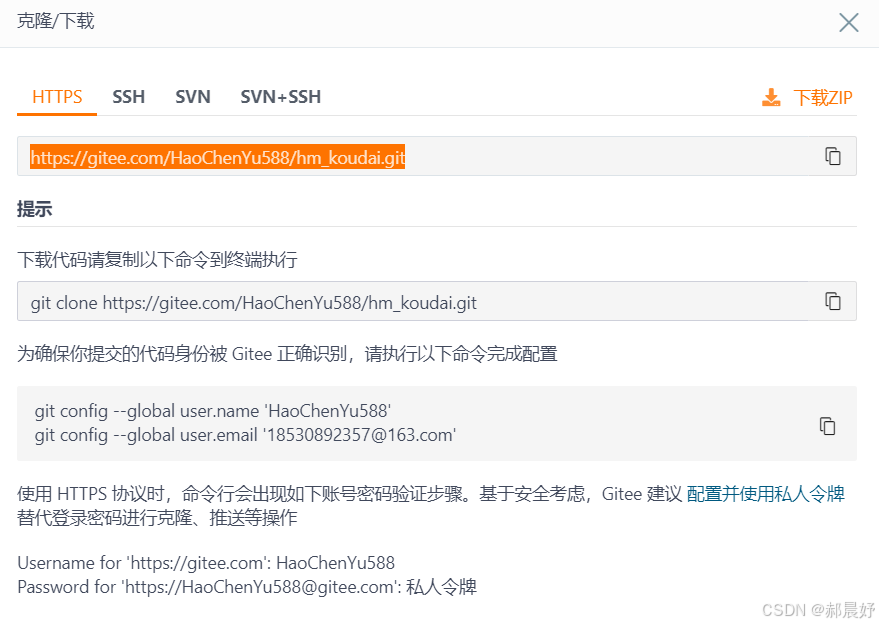The width and height of the screenshot is (879, 625).
Task: Copy the git config commands
Action: coord(827,426)
